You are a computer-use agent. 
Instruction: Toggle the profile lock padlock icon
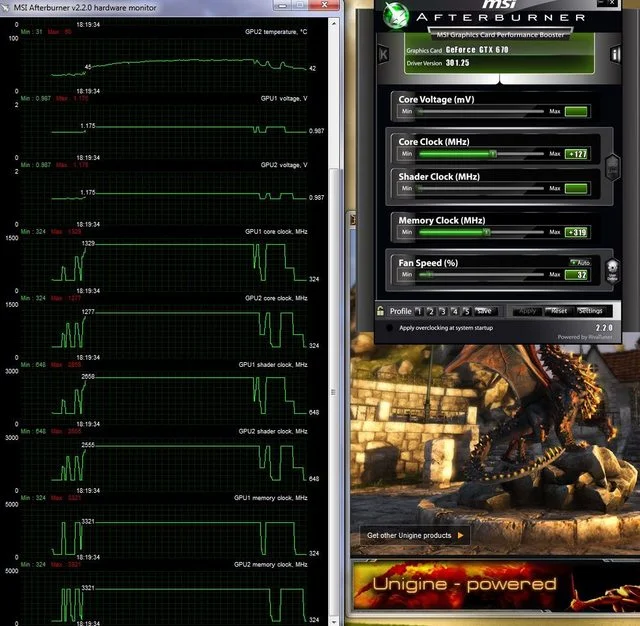point(380,311)
